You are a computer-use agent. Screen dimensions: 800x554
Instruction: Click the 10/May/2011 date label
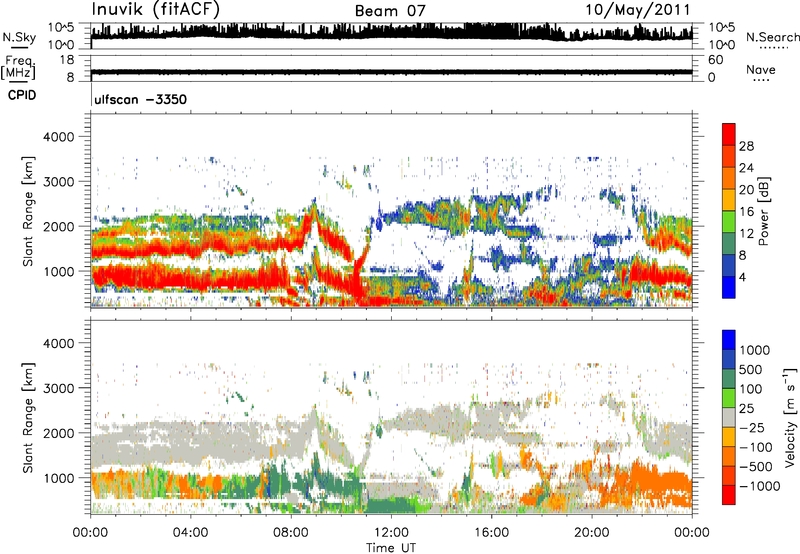pos(637,10)
